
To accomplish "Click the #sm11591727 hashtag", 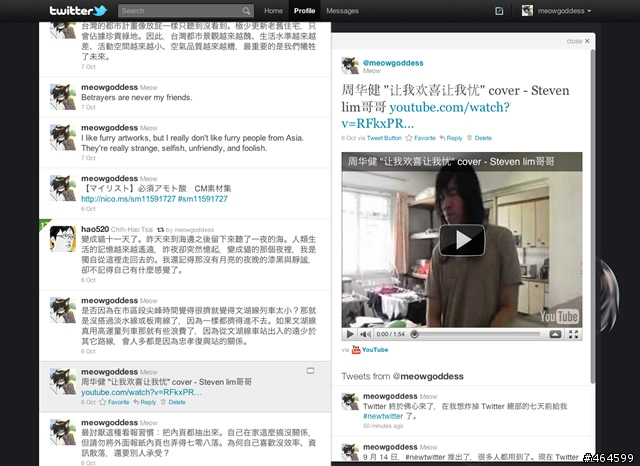I will [x=202, y=199].
